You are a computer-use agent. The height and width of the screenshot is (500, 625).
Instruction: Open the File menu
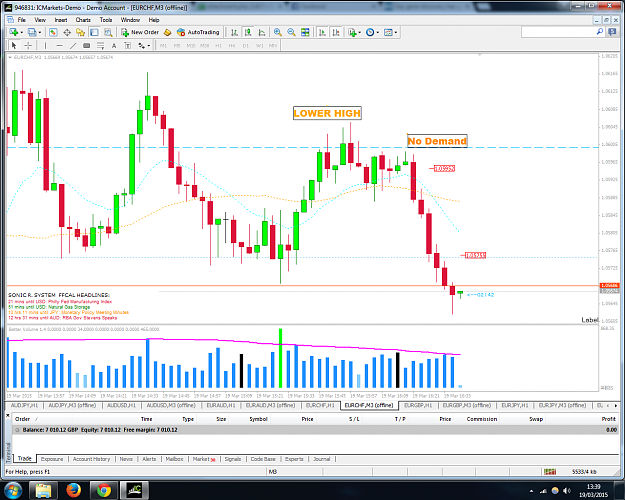pos(22,20)
